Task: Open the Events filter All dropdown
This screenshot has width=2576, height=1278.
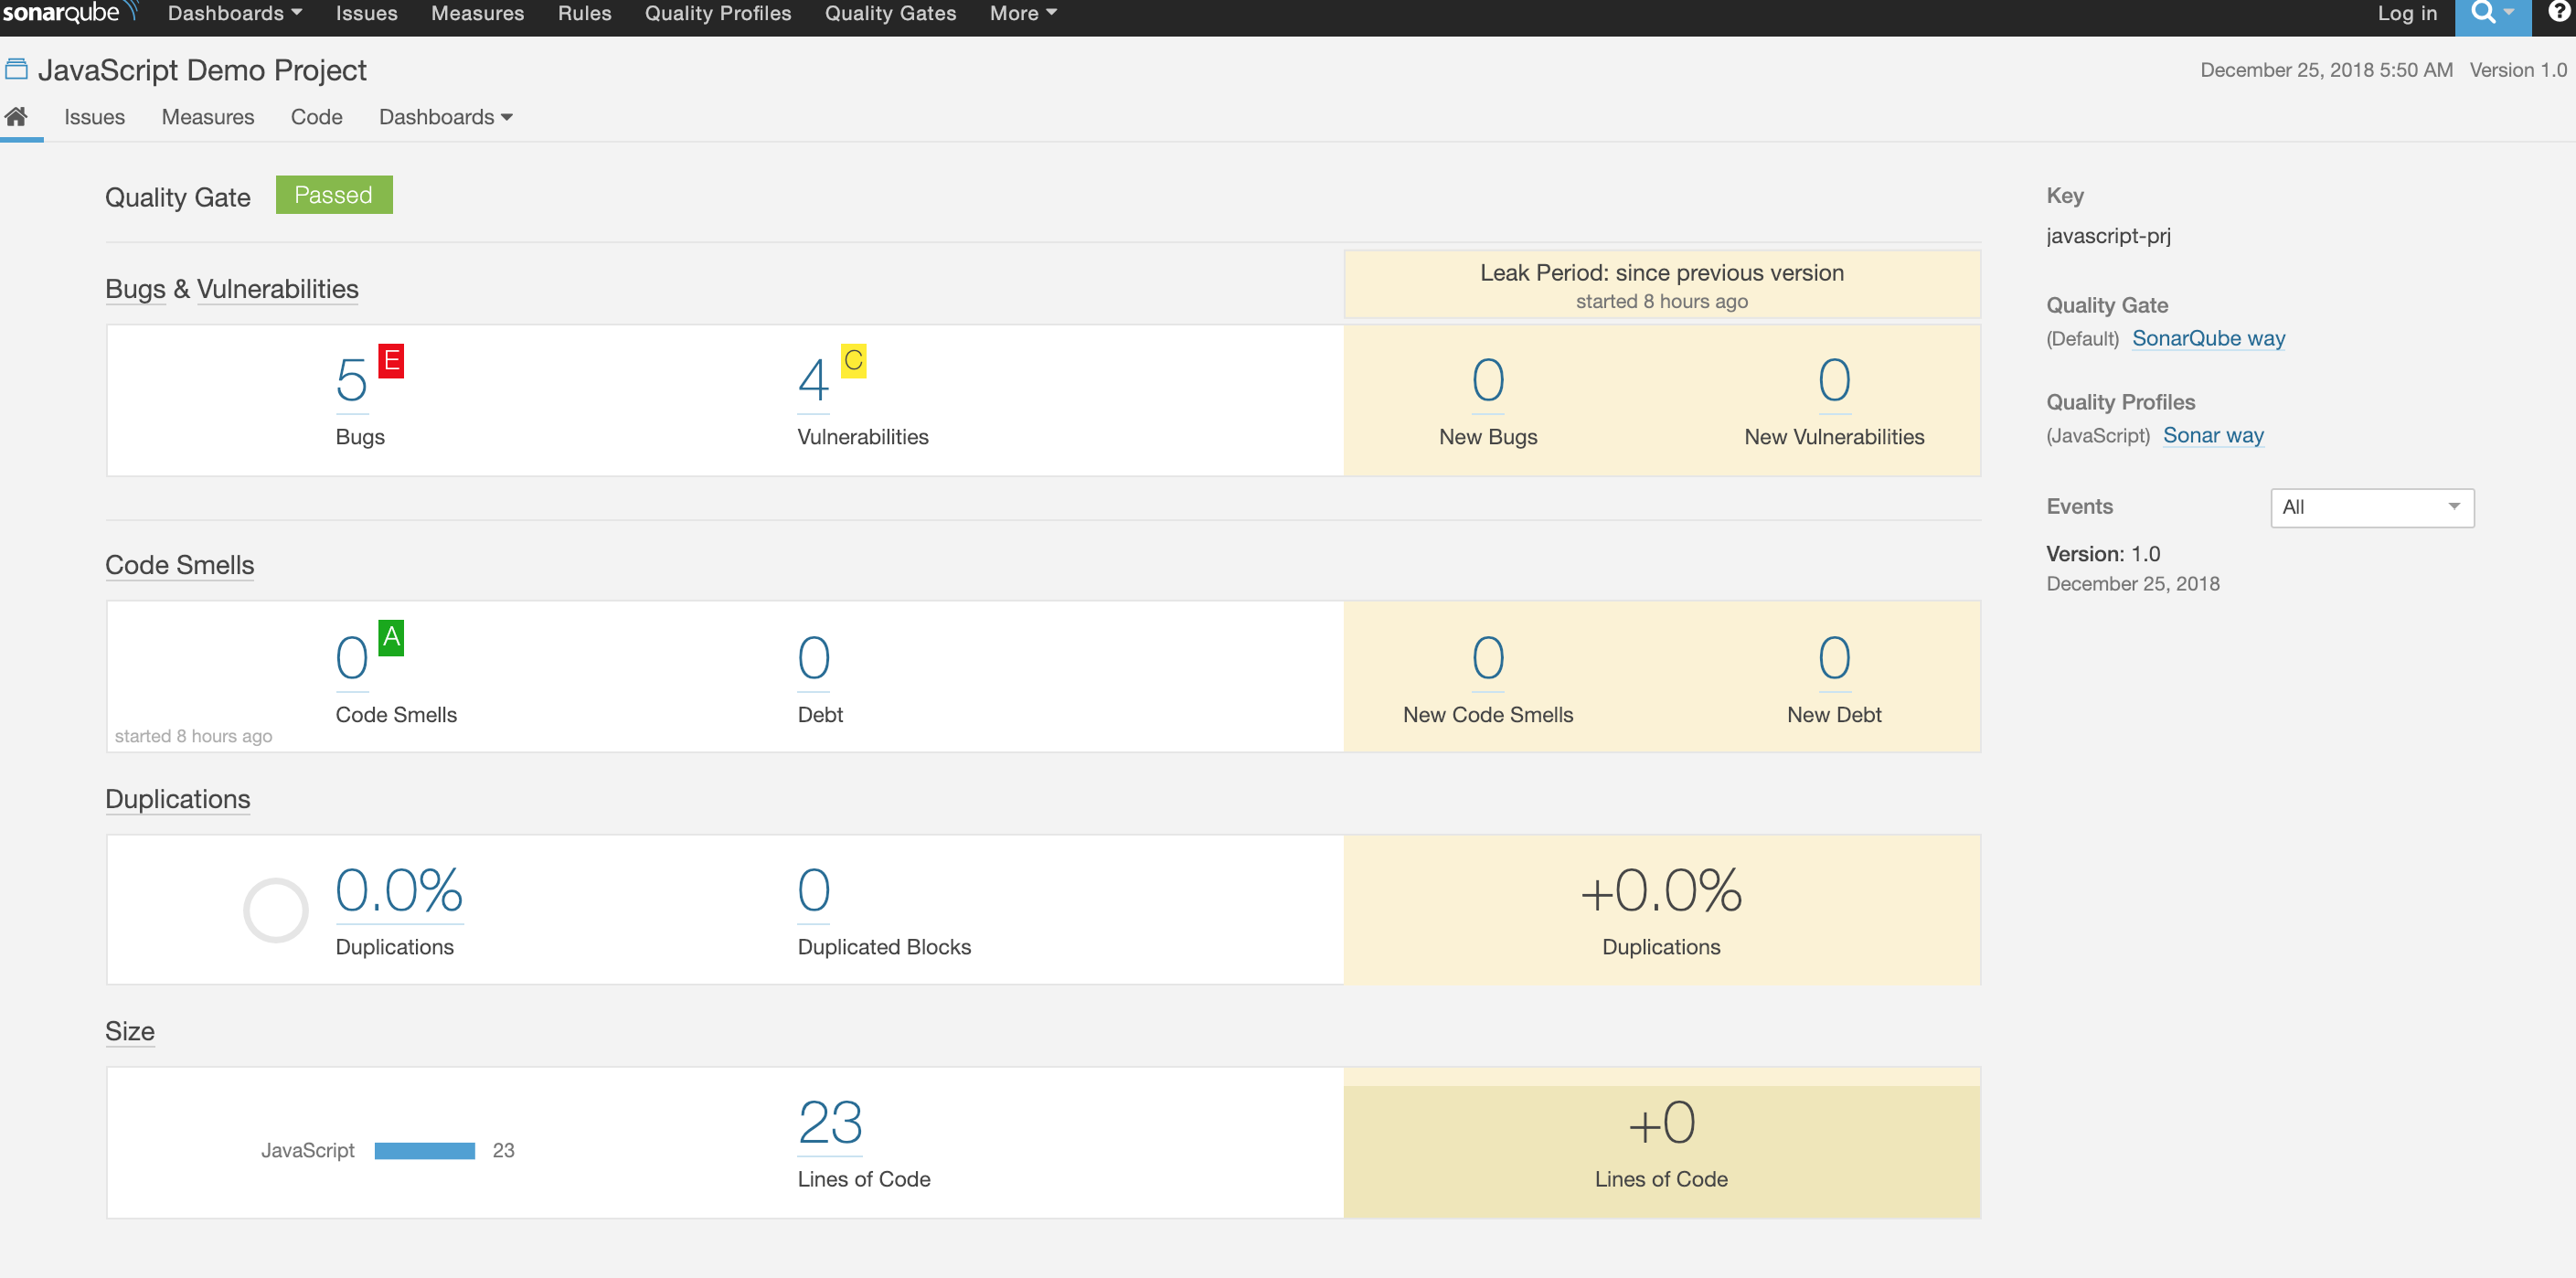Action: click(x=2371, y=507)
